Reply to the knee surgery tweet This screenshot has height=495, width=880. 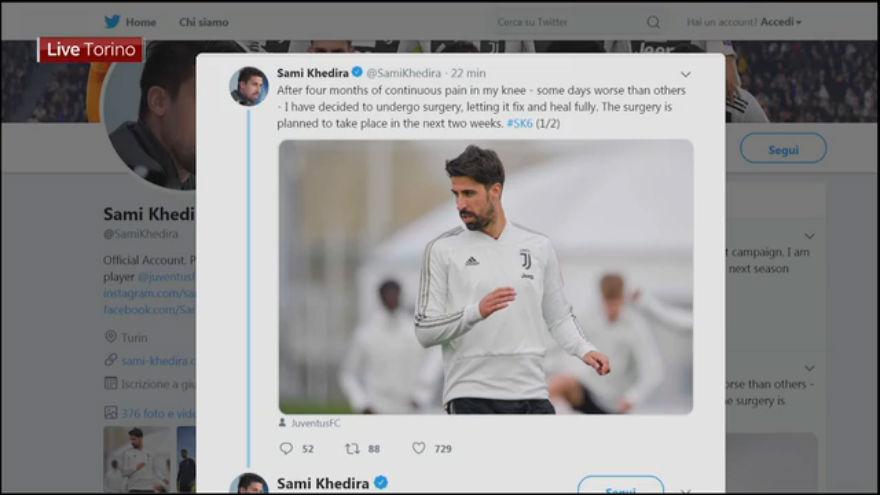[286, 449]
